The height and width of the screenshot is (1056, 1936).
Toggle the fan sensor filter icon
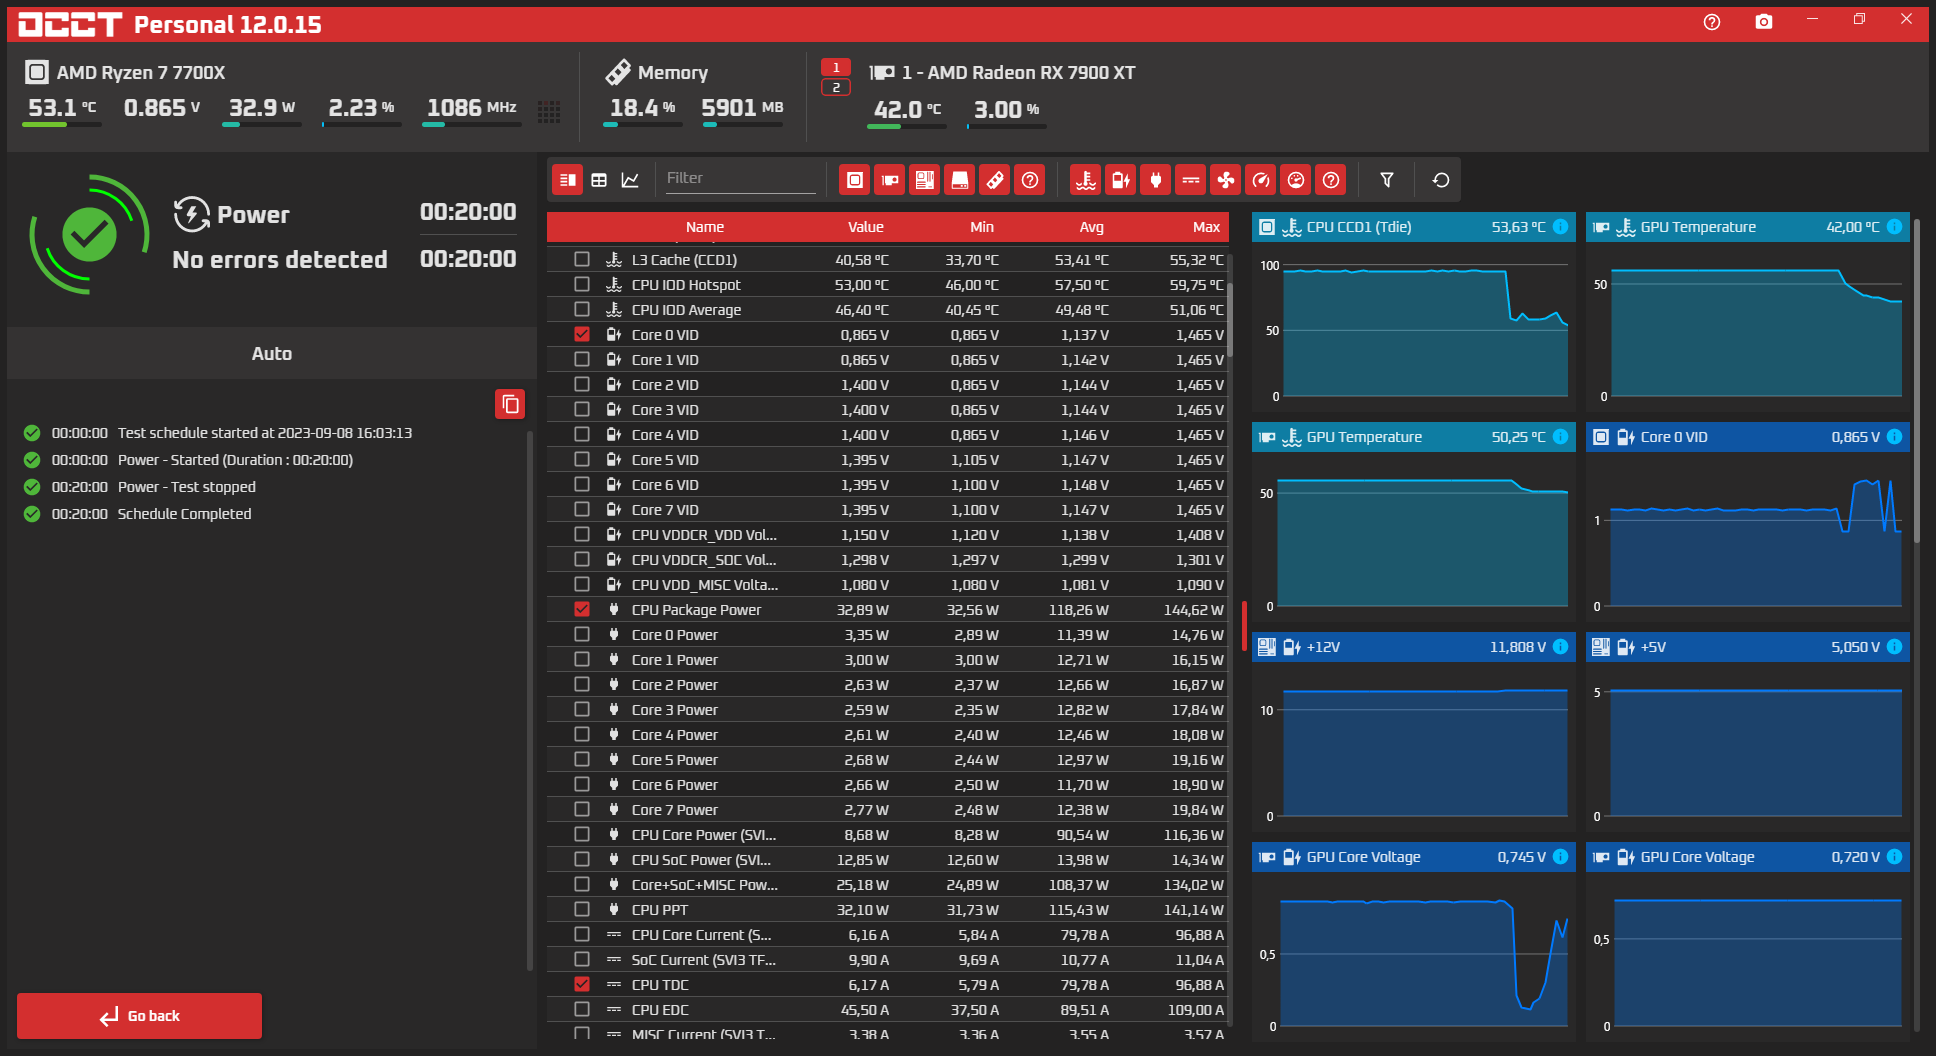1225,180
